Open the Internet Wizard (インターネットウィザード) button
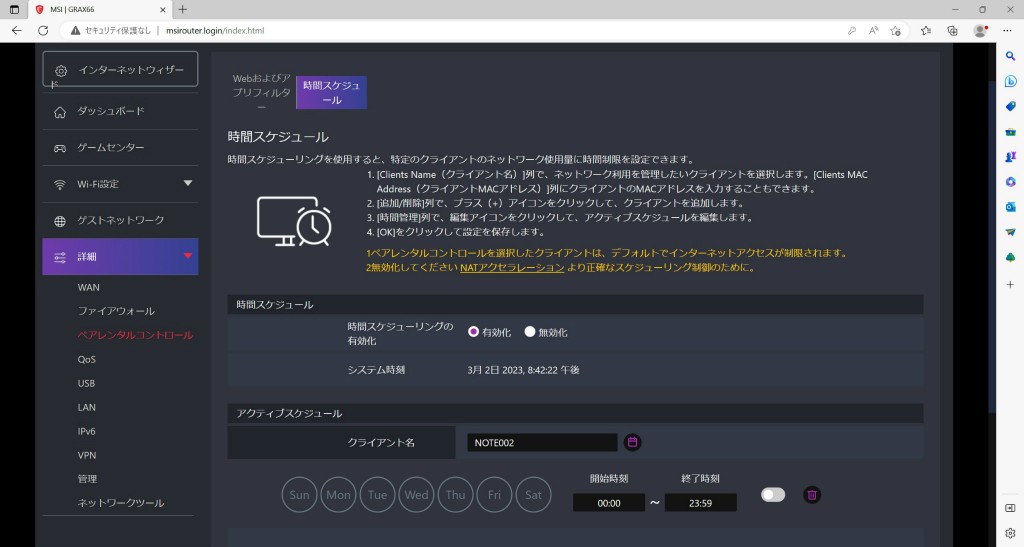 [120, 69]
